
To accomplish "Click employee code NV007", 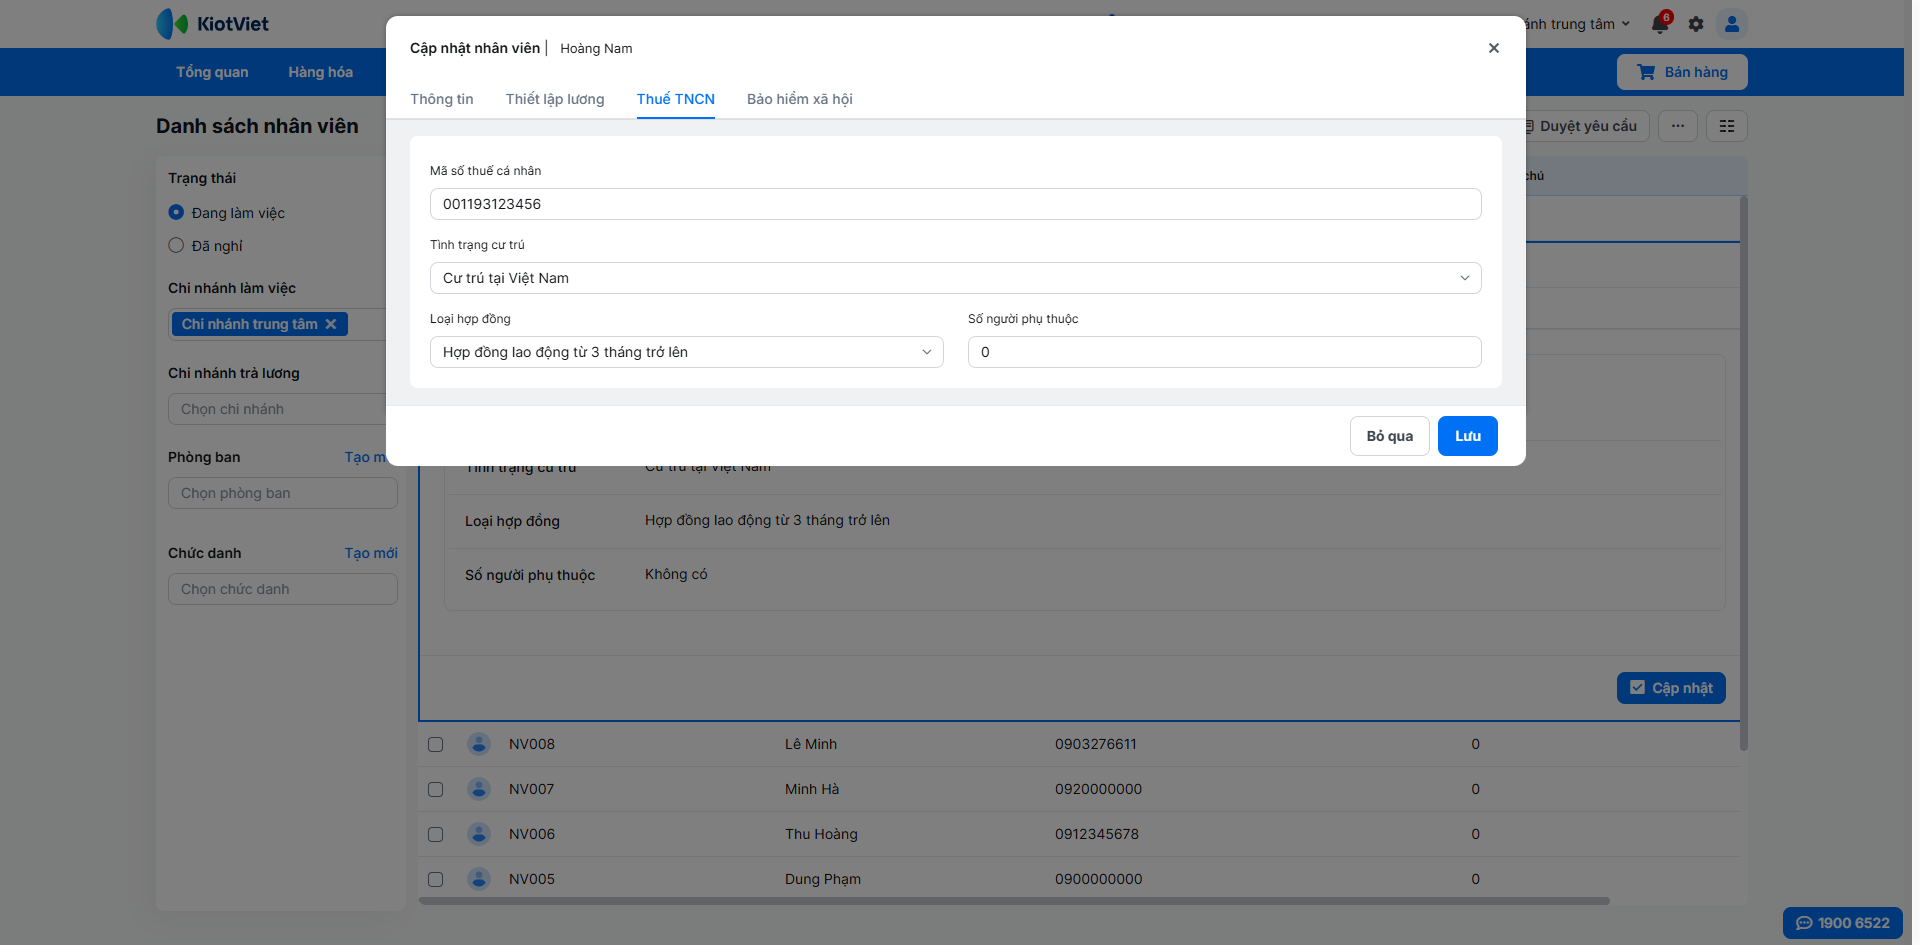I will pos(531,789).
